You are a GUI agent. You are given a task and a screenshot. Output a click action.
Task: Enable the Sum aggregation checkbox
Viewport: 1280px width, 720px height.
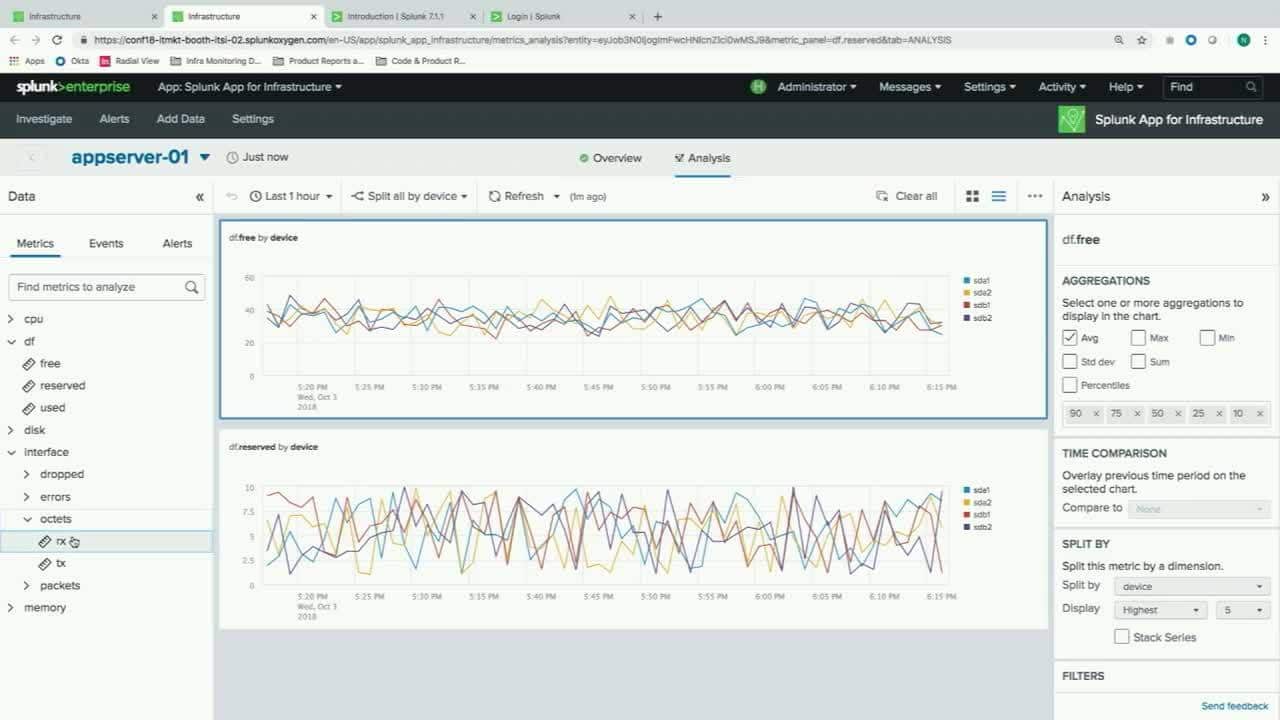[1138, 362]
